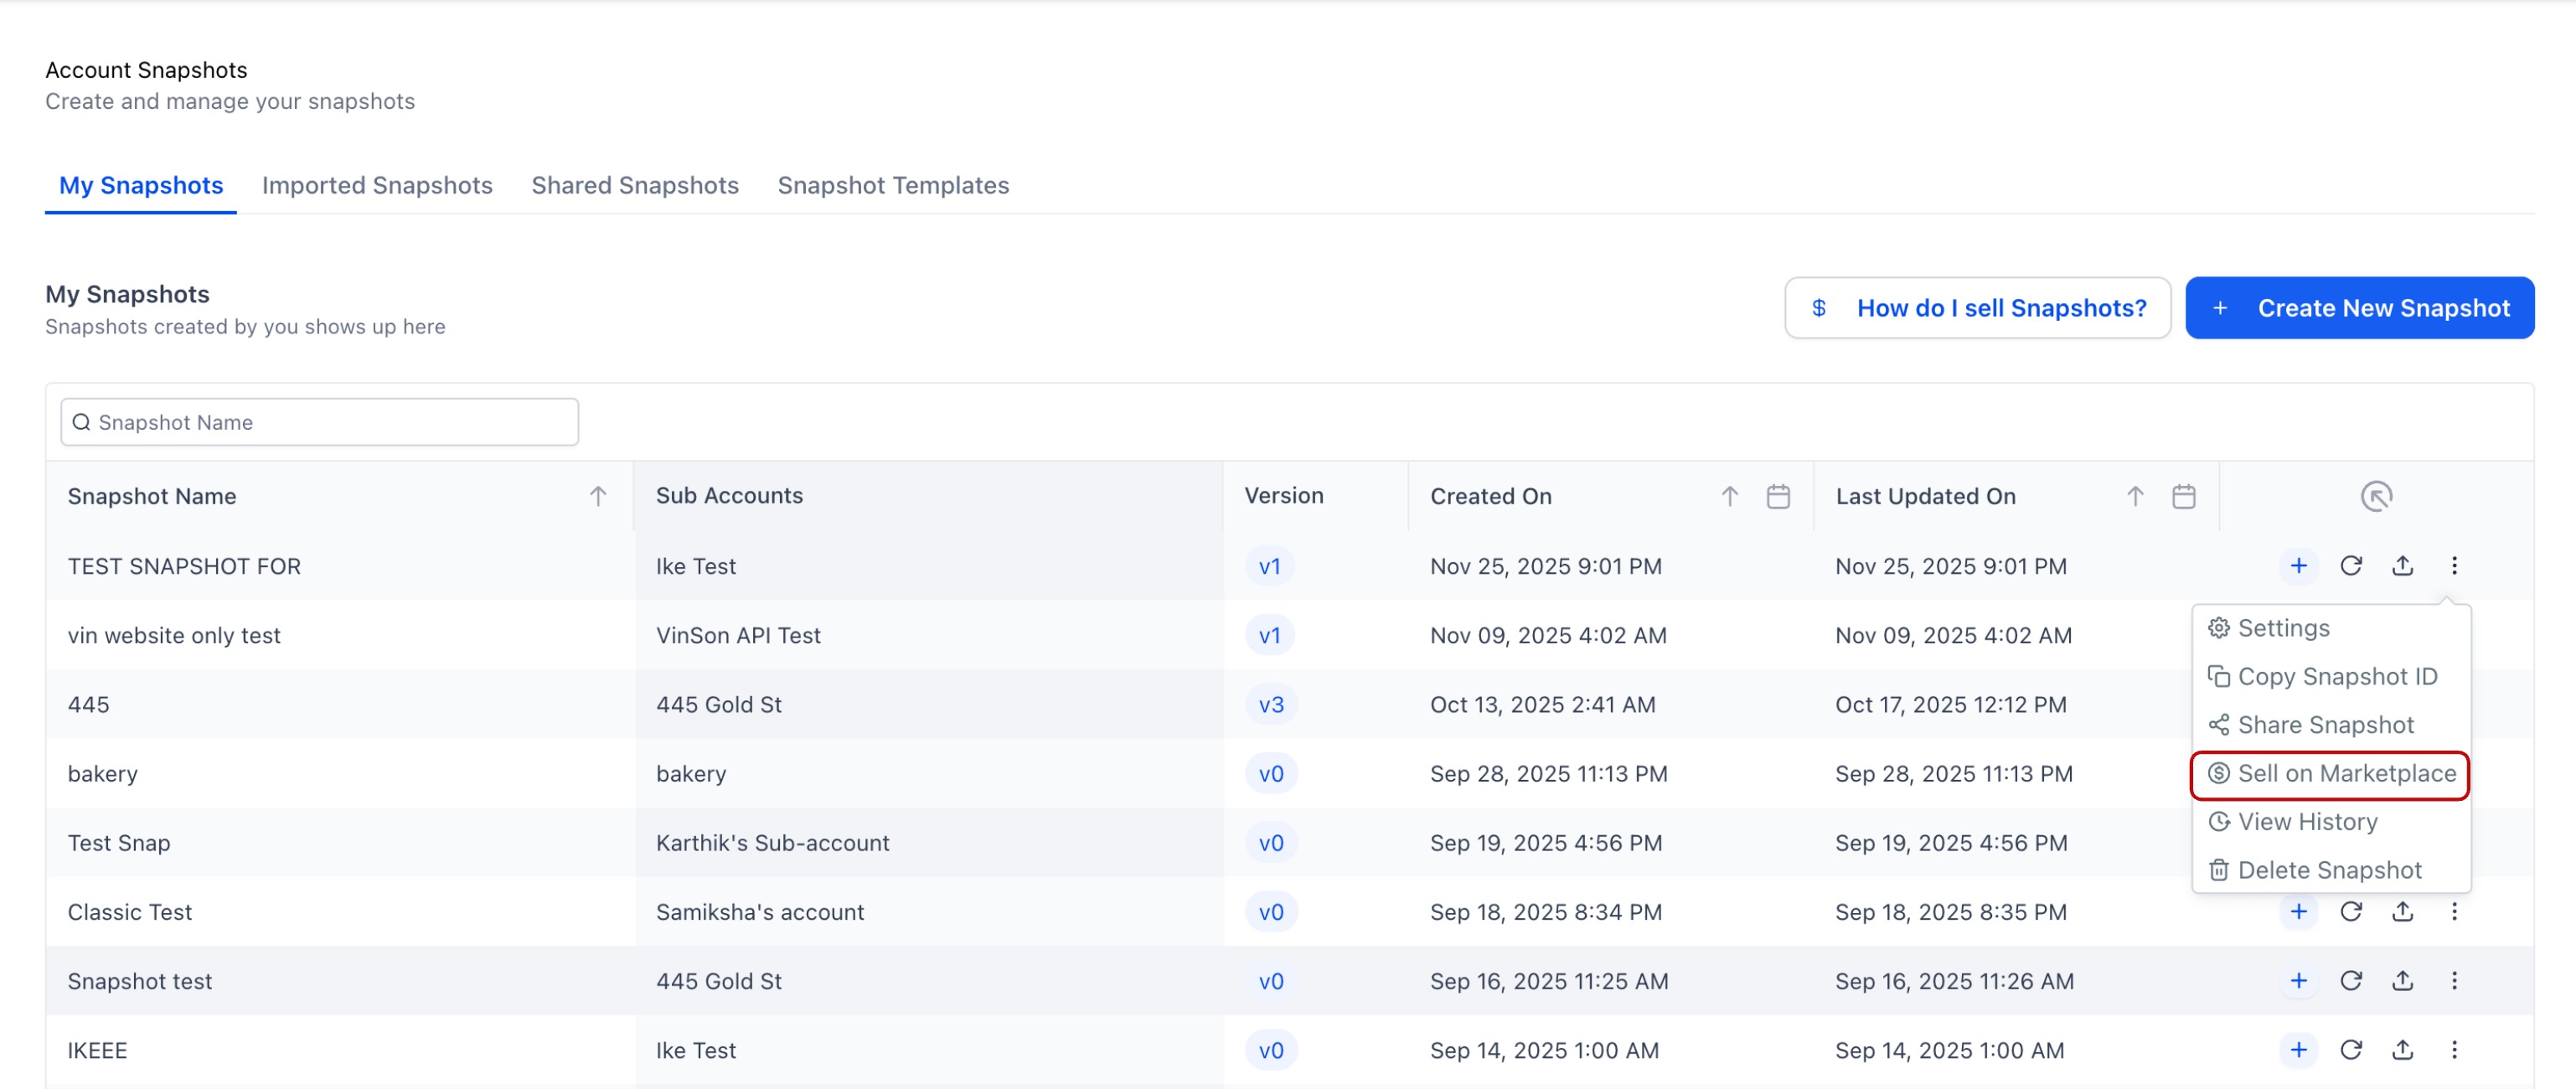
Task: Click upload icon in IKEEE row
Action: tap(2402, 1049)
